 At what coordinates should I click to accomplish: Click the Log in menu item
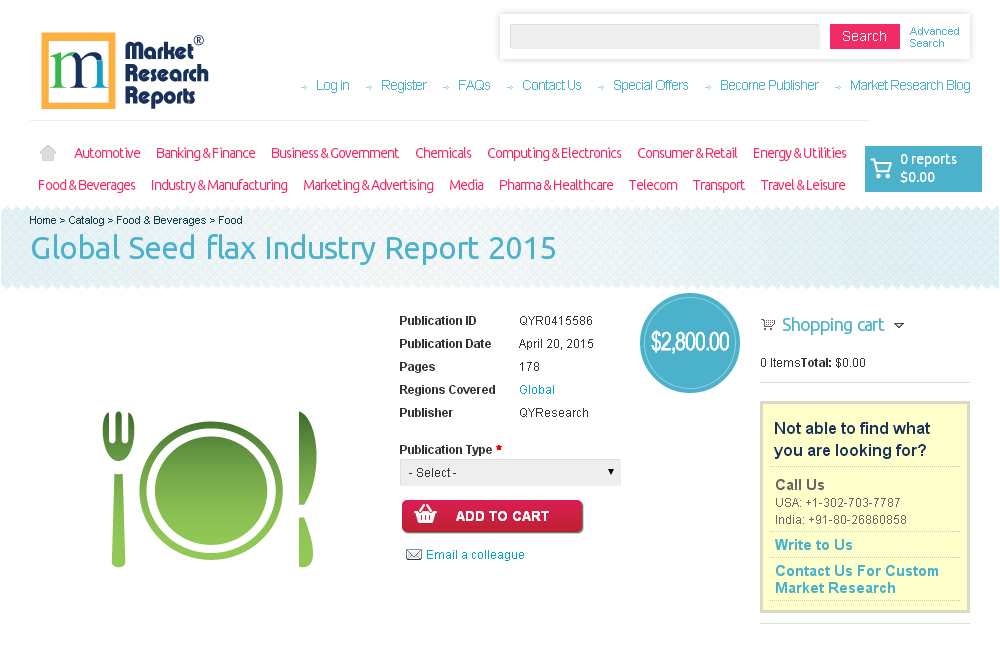click(x=332, y=85)
